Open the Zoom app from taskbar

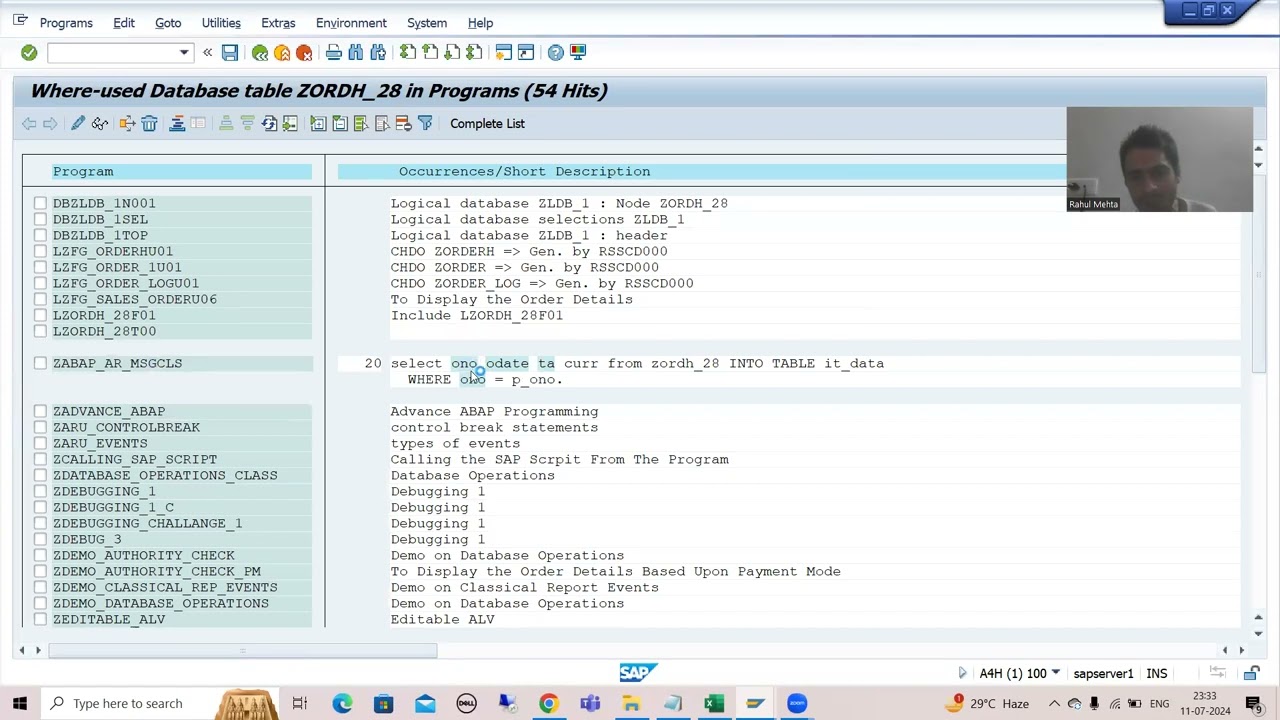(796, 703)
